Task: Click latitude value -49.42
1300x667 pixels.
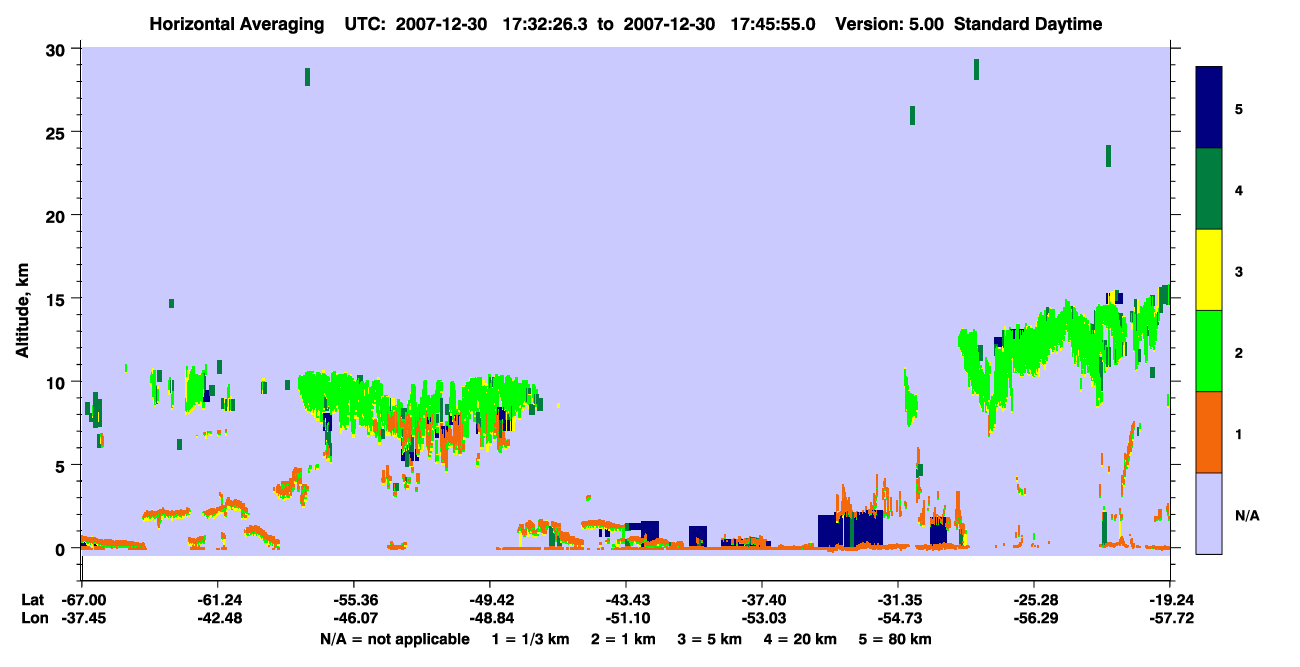Action: click(x=489, y=600)
